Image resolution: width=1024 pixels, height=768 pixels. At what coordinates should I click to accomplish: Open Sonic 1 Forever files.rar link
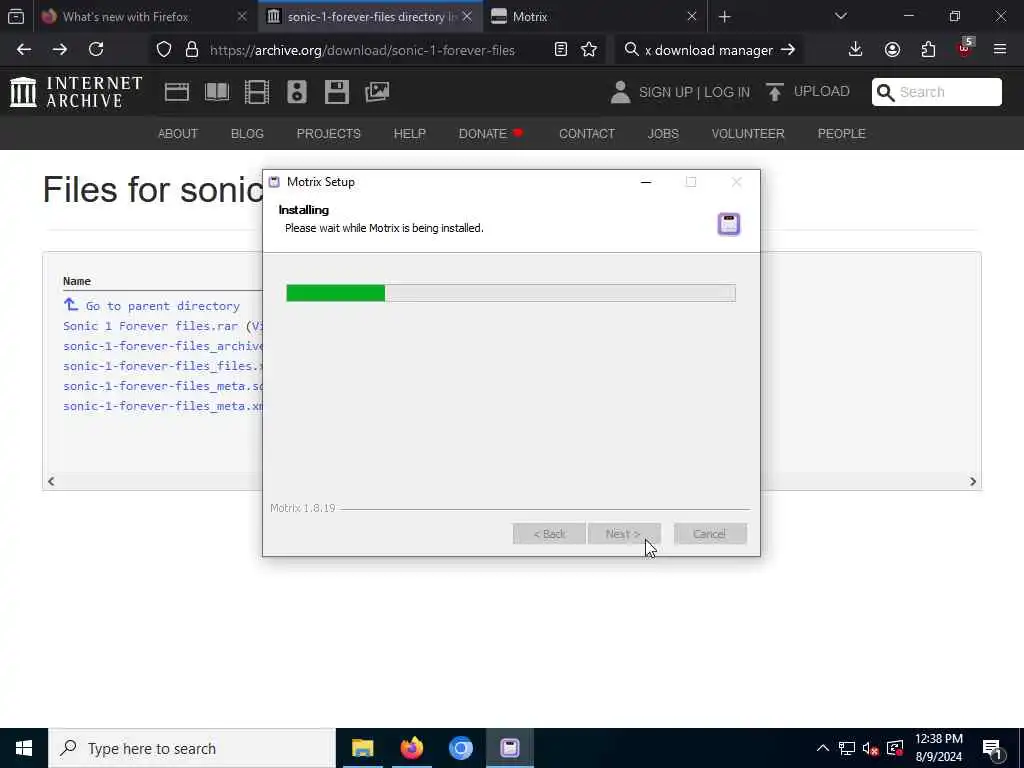150,326
